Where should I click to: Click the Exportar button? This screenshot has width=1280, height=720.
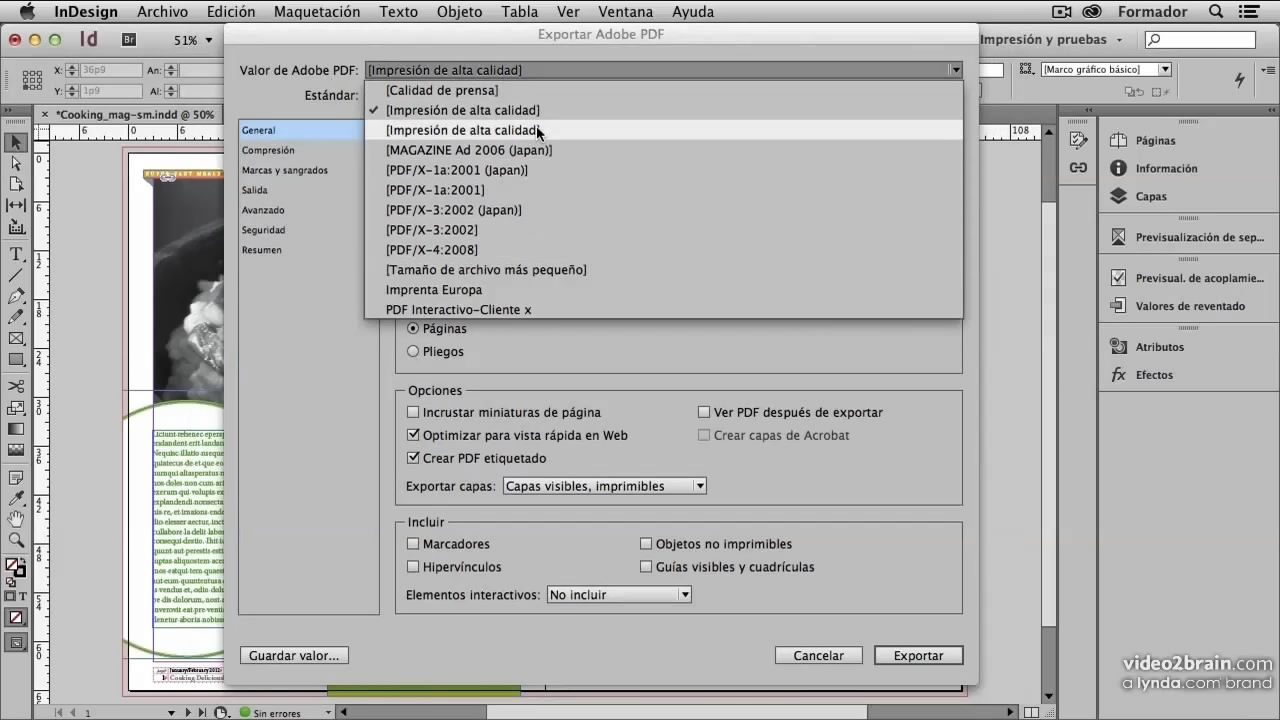click(x=918, y=656)
